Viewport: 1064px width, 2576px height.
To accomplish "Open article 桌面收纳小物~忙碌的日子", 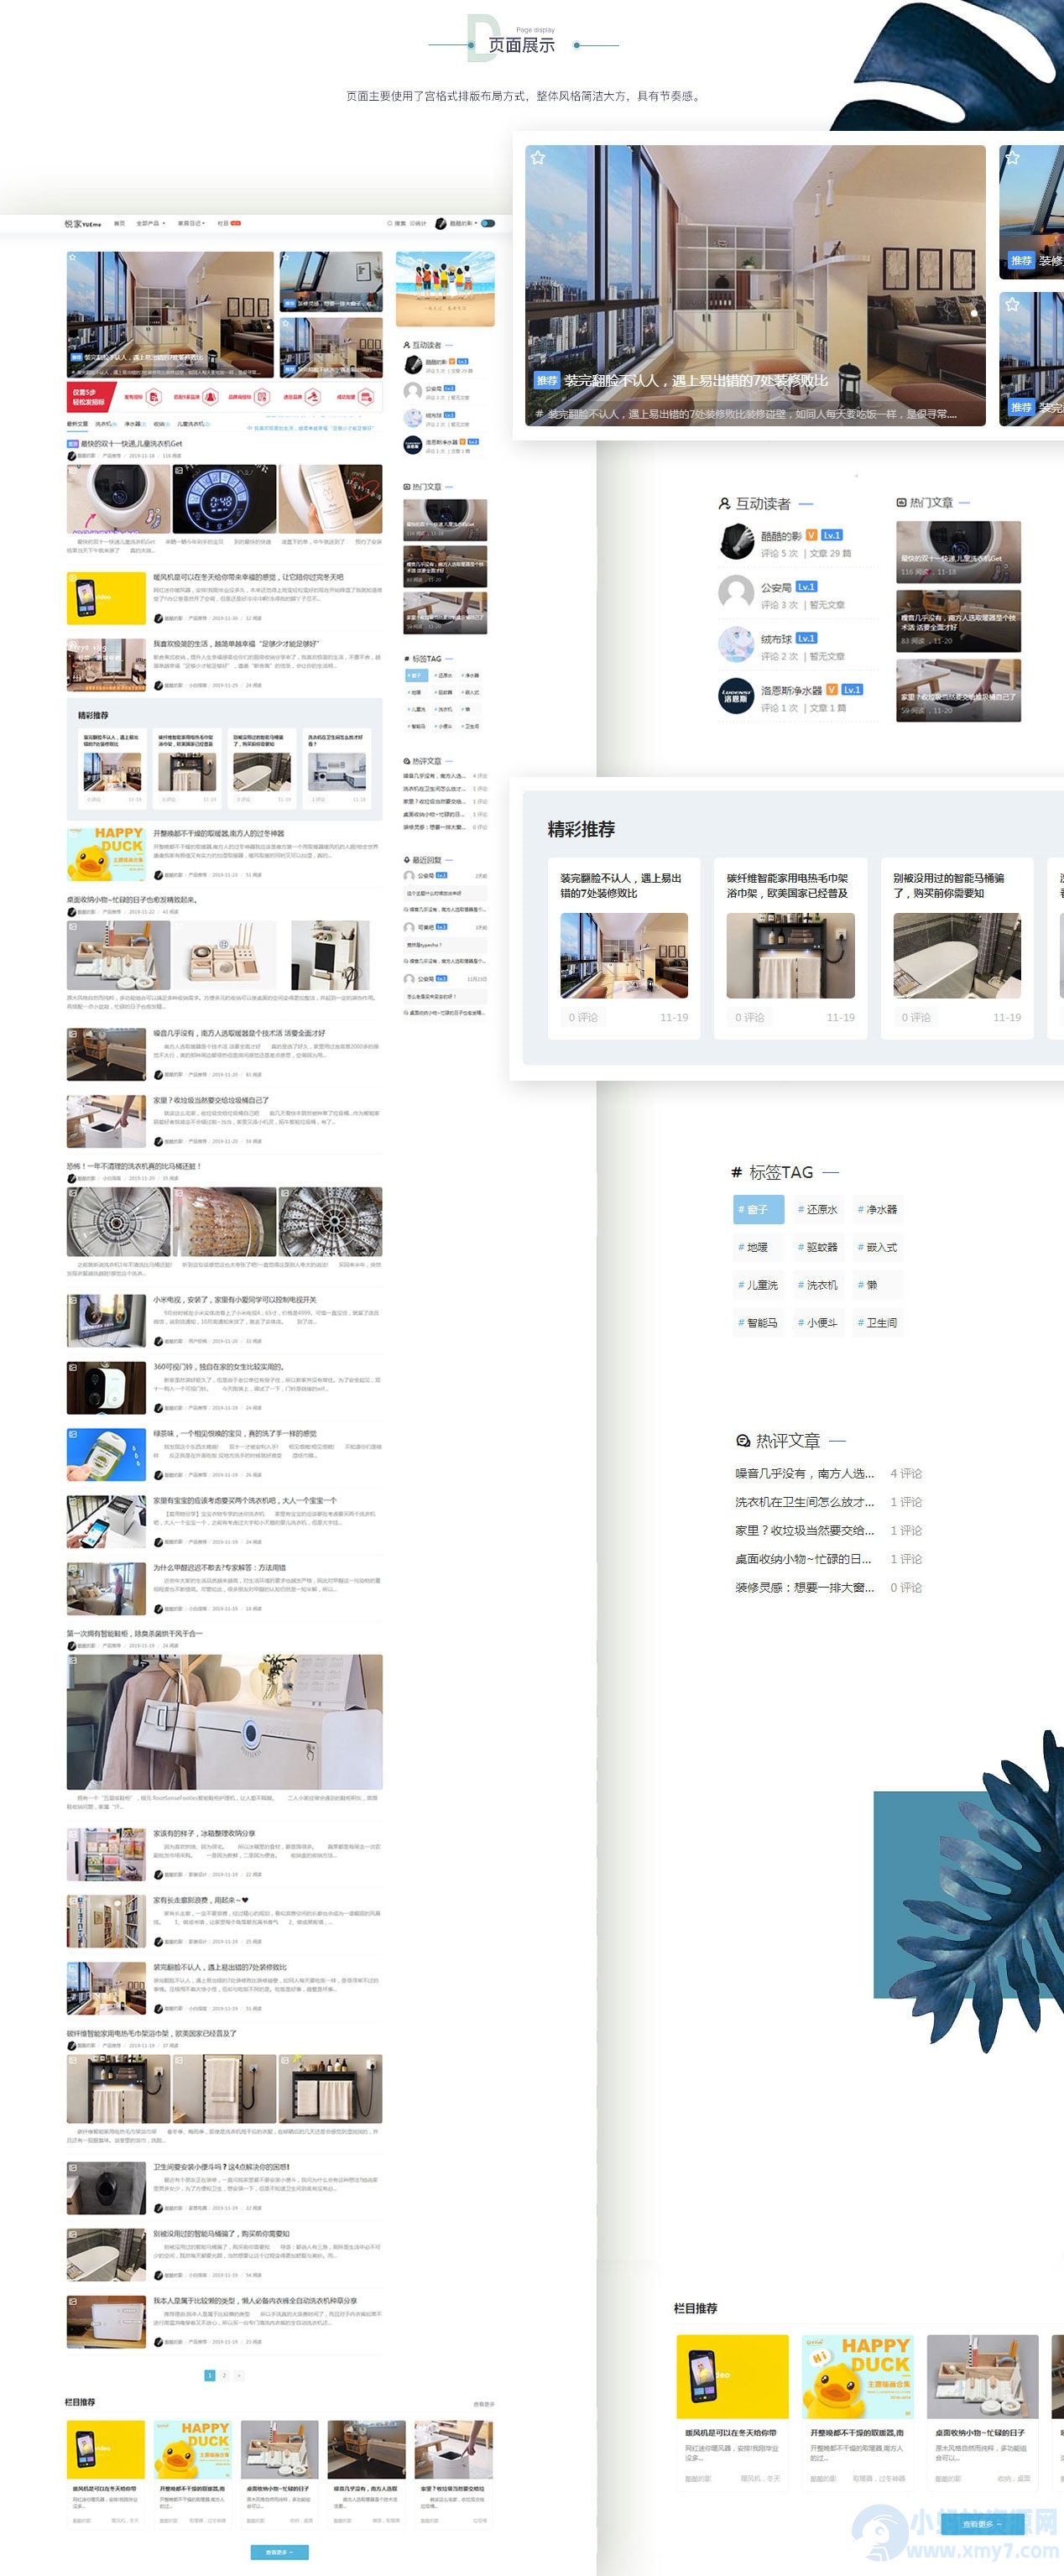I will tap(131, 899).
